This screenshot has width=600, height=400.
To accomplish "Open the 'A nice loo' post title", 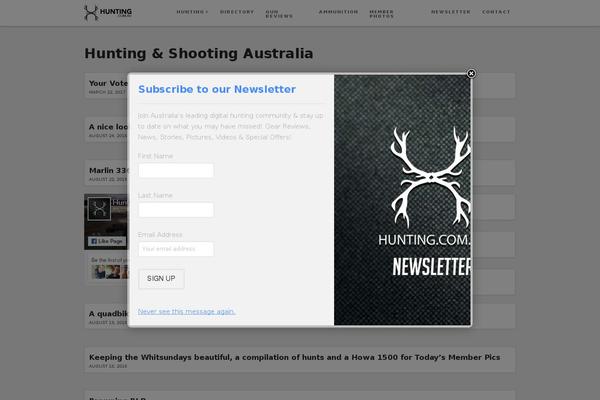I will (x=108, y=127).
